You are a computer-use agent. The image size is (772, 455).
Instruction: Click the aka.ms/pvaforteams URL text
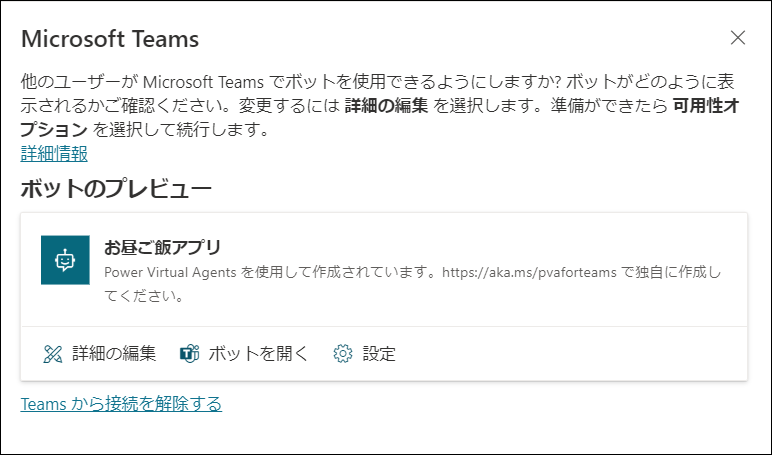(x=529, y=272)
